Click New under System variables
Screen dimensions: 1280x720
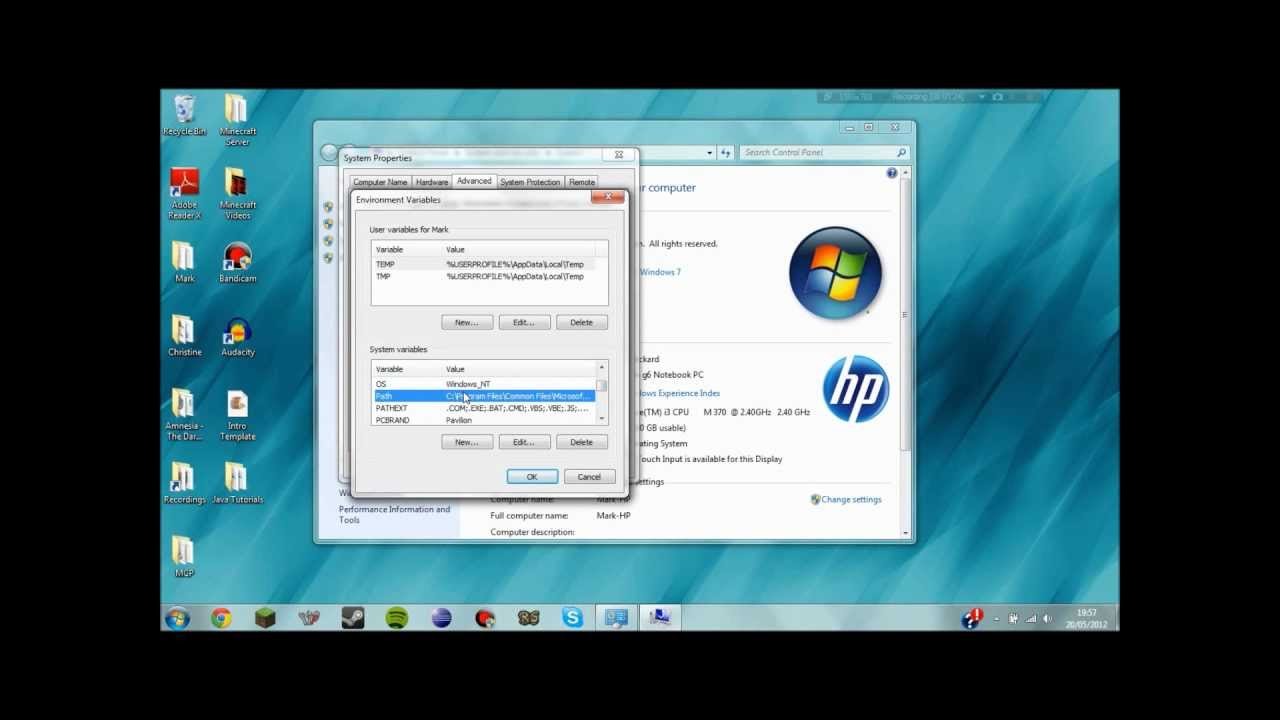point(467,442)
